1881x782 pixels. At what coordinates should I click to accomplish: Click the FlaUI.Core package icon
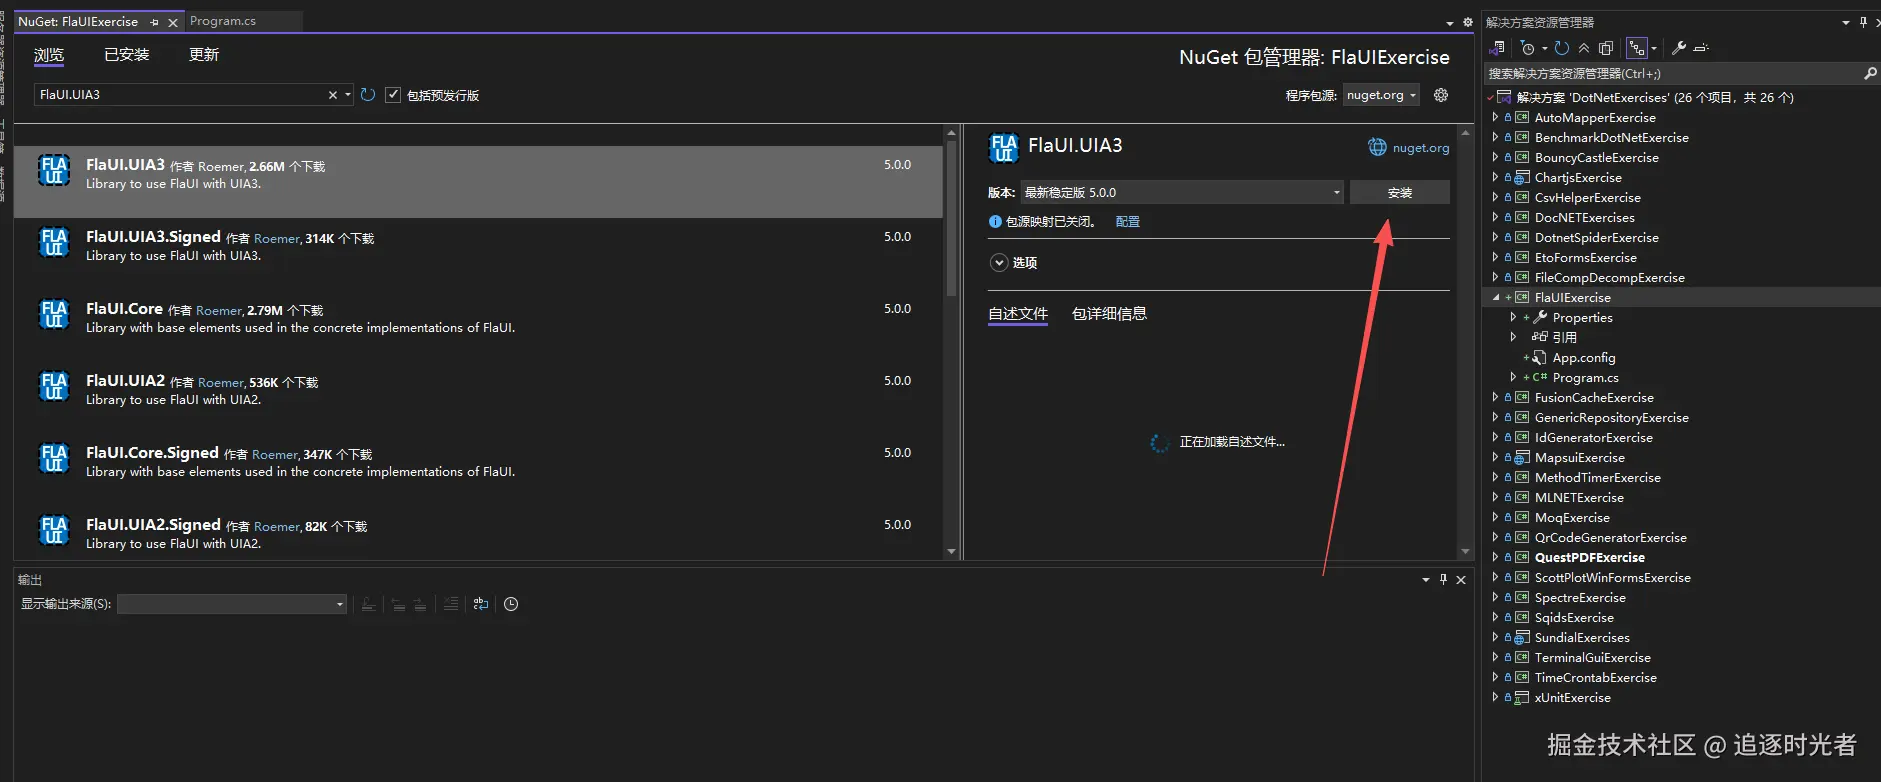pyautogui.click(x=54, y=314)
